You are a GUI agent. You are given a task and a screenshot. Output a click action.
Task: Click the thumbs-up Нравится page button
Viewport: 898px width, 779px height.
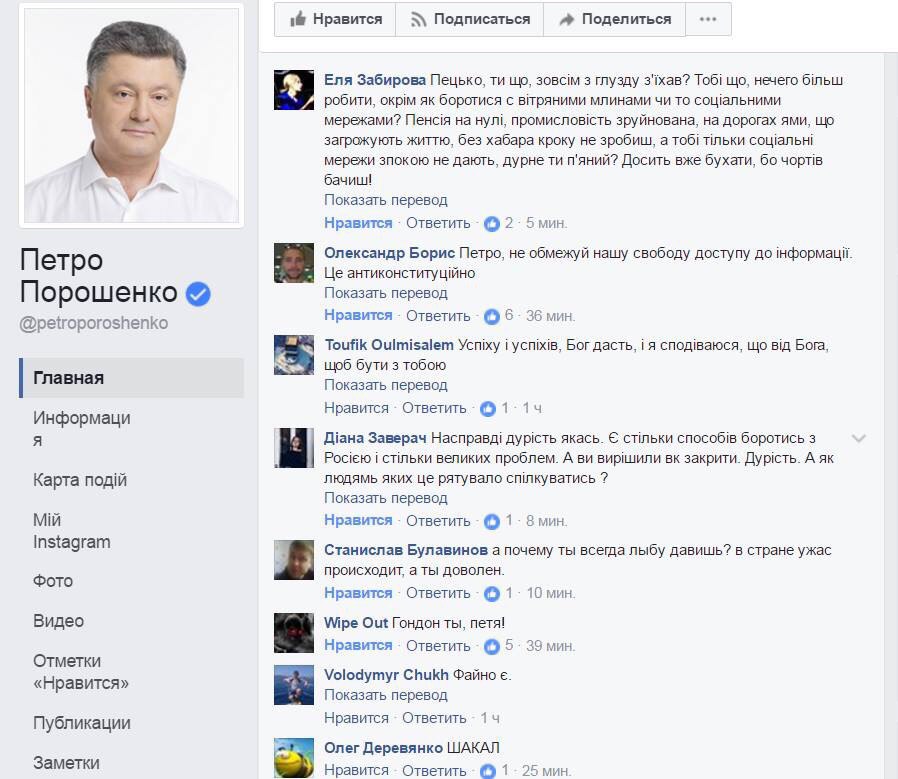335,19
